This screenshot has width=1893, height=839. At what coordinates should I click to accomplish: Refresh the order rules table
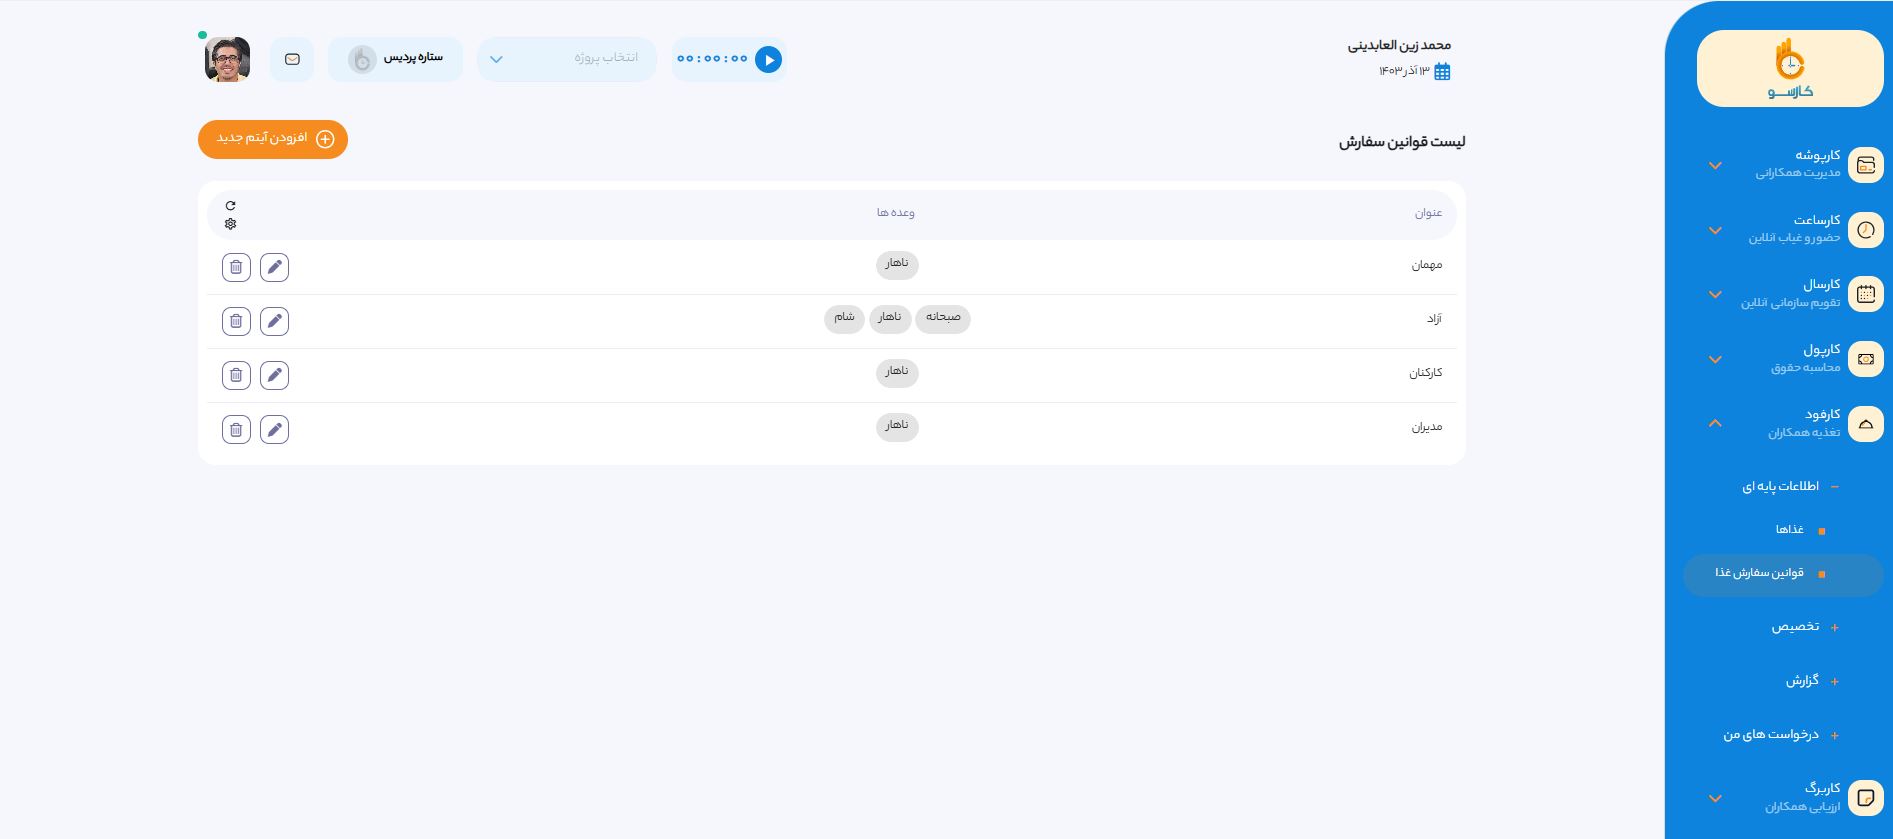point(231,206)
